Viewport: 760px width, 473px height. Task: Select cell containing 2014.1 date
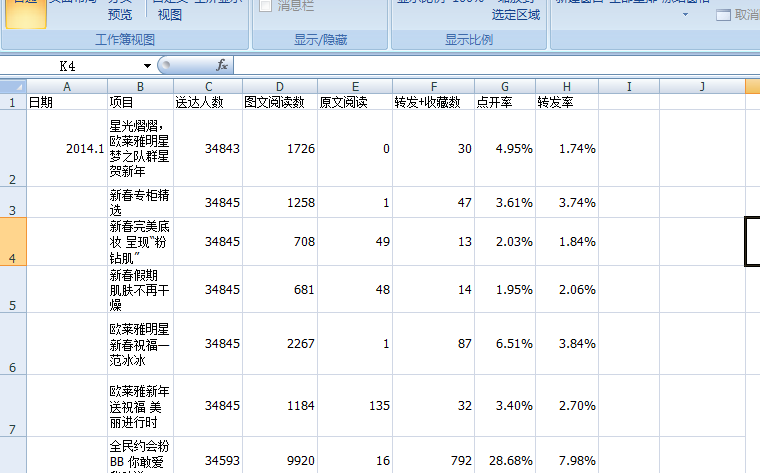point(66,149)
